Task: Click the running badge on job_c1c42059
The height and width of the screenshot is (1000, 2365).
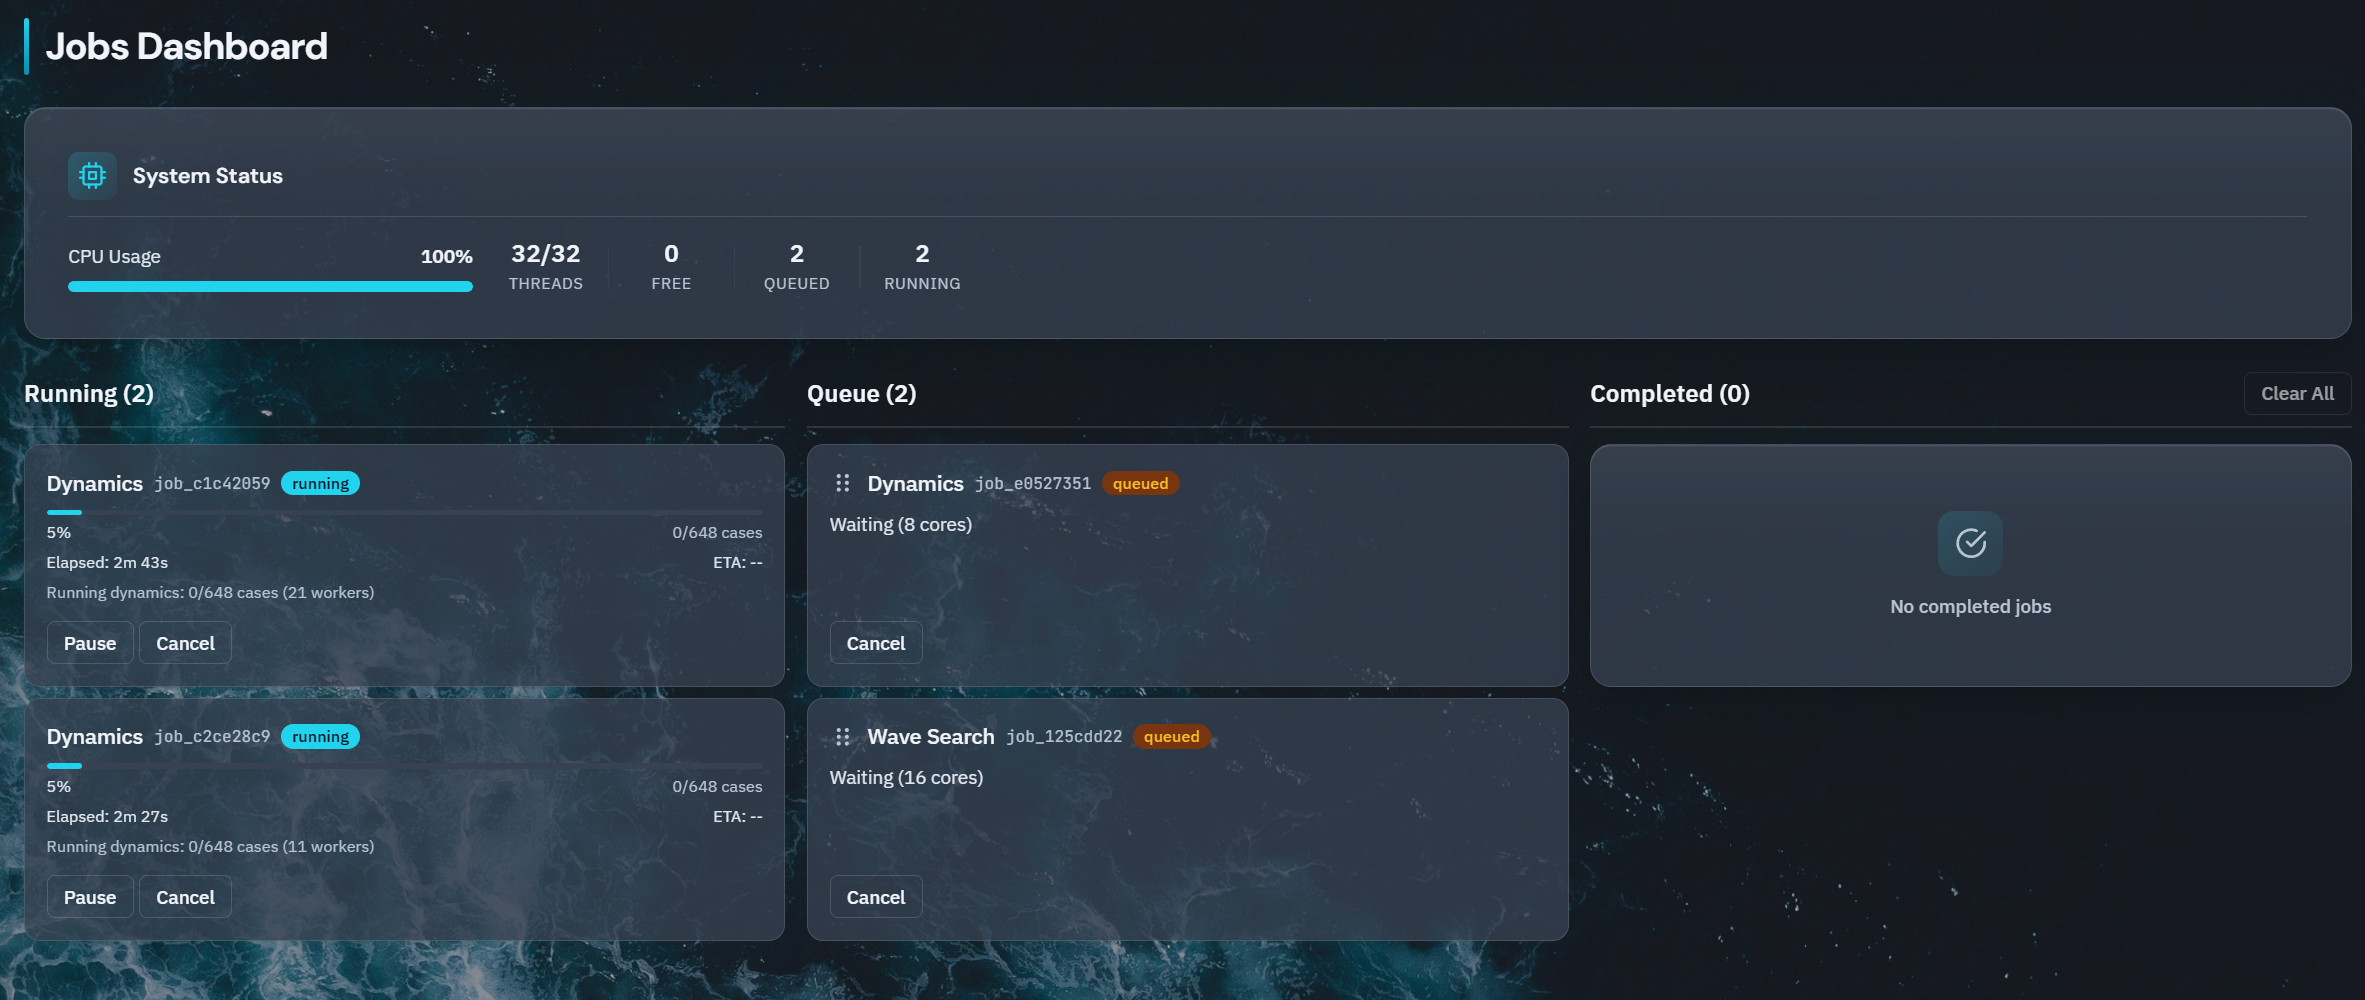Action: point(320,483)
